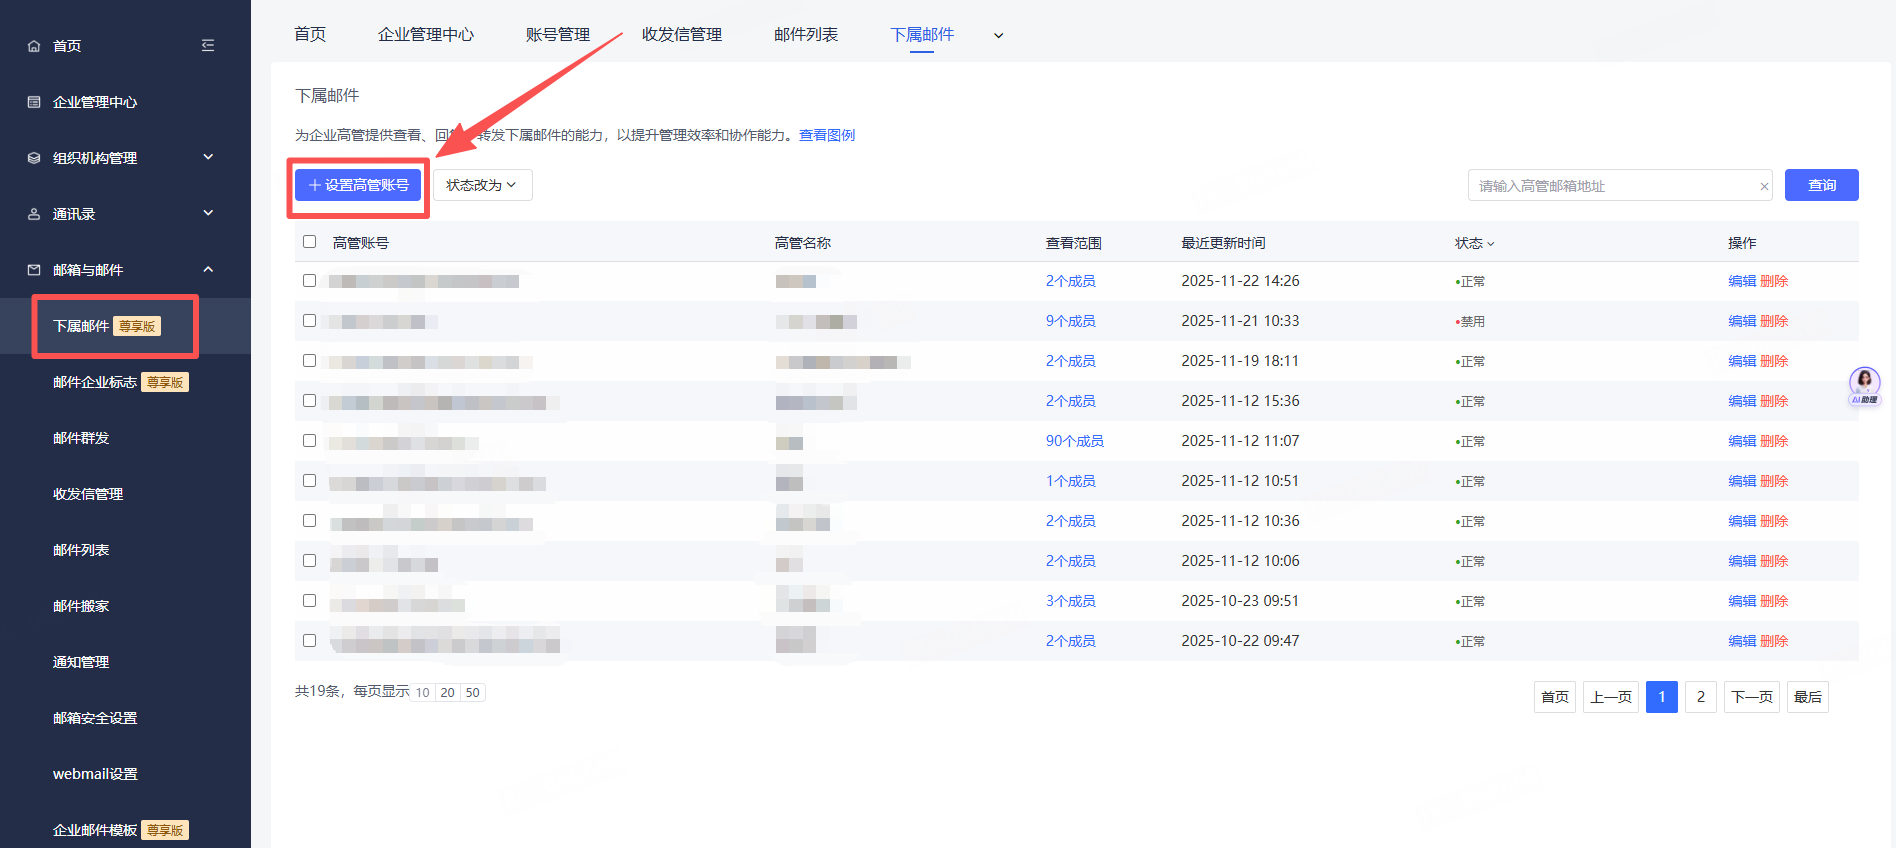Click the 上一页 pagination button
The width and height of the screenshot is (1896, 848).
coord(1611,697)
